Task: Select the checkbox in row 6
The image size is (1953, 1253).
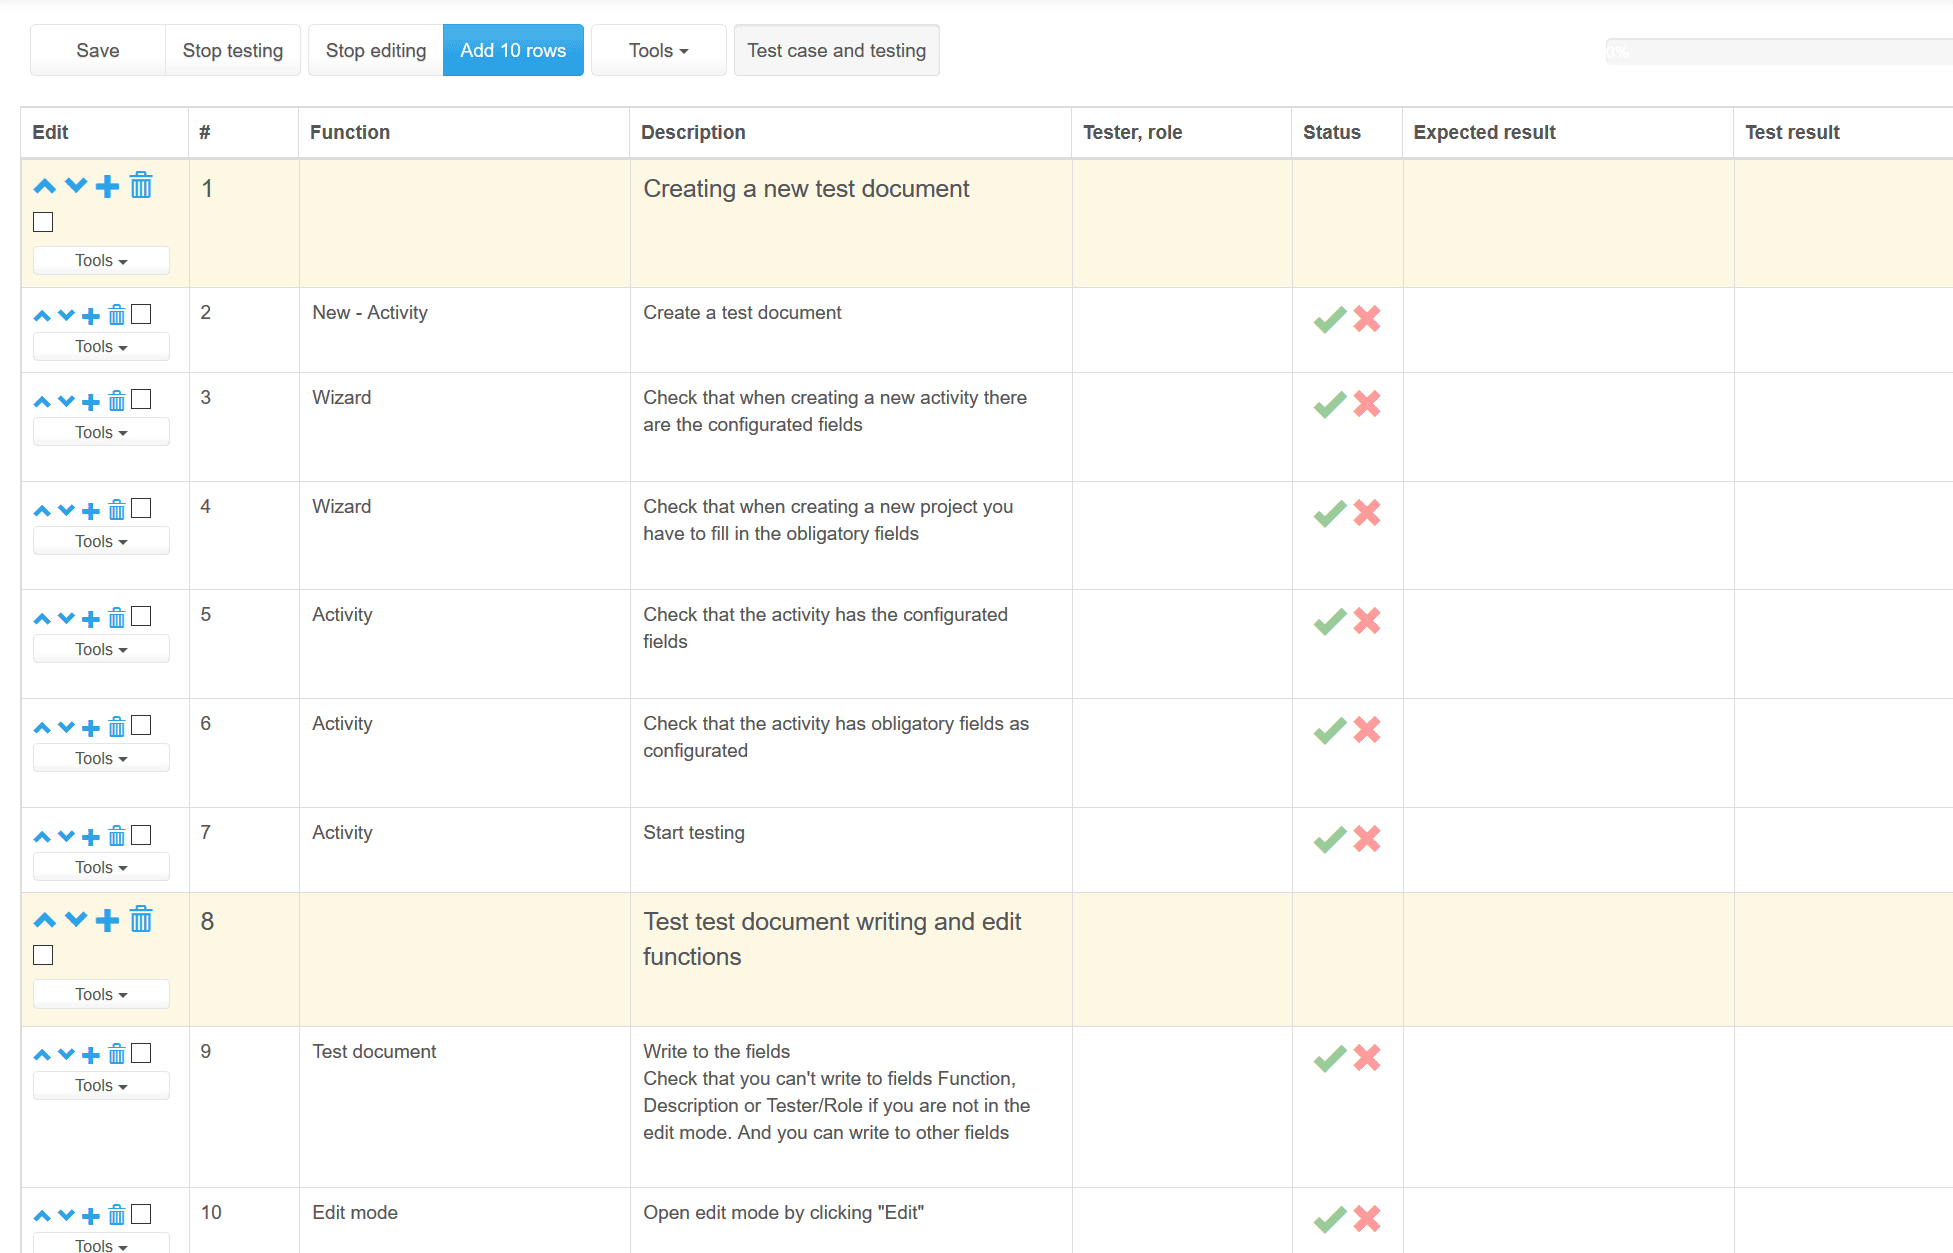Action: [x=142, y=725]
